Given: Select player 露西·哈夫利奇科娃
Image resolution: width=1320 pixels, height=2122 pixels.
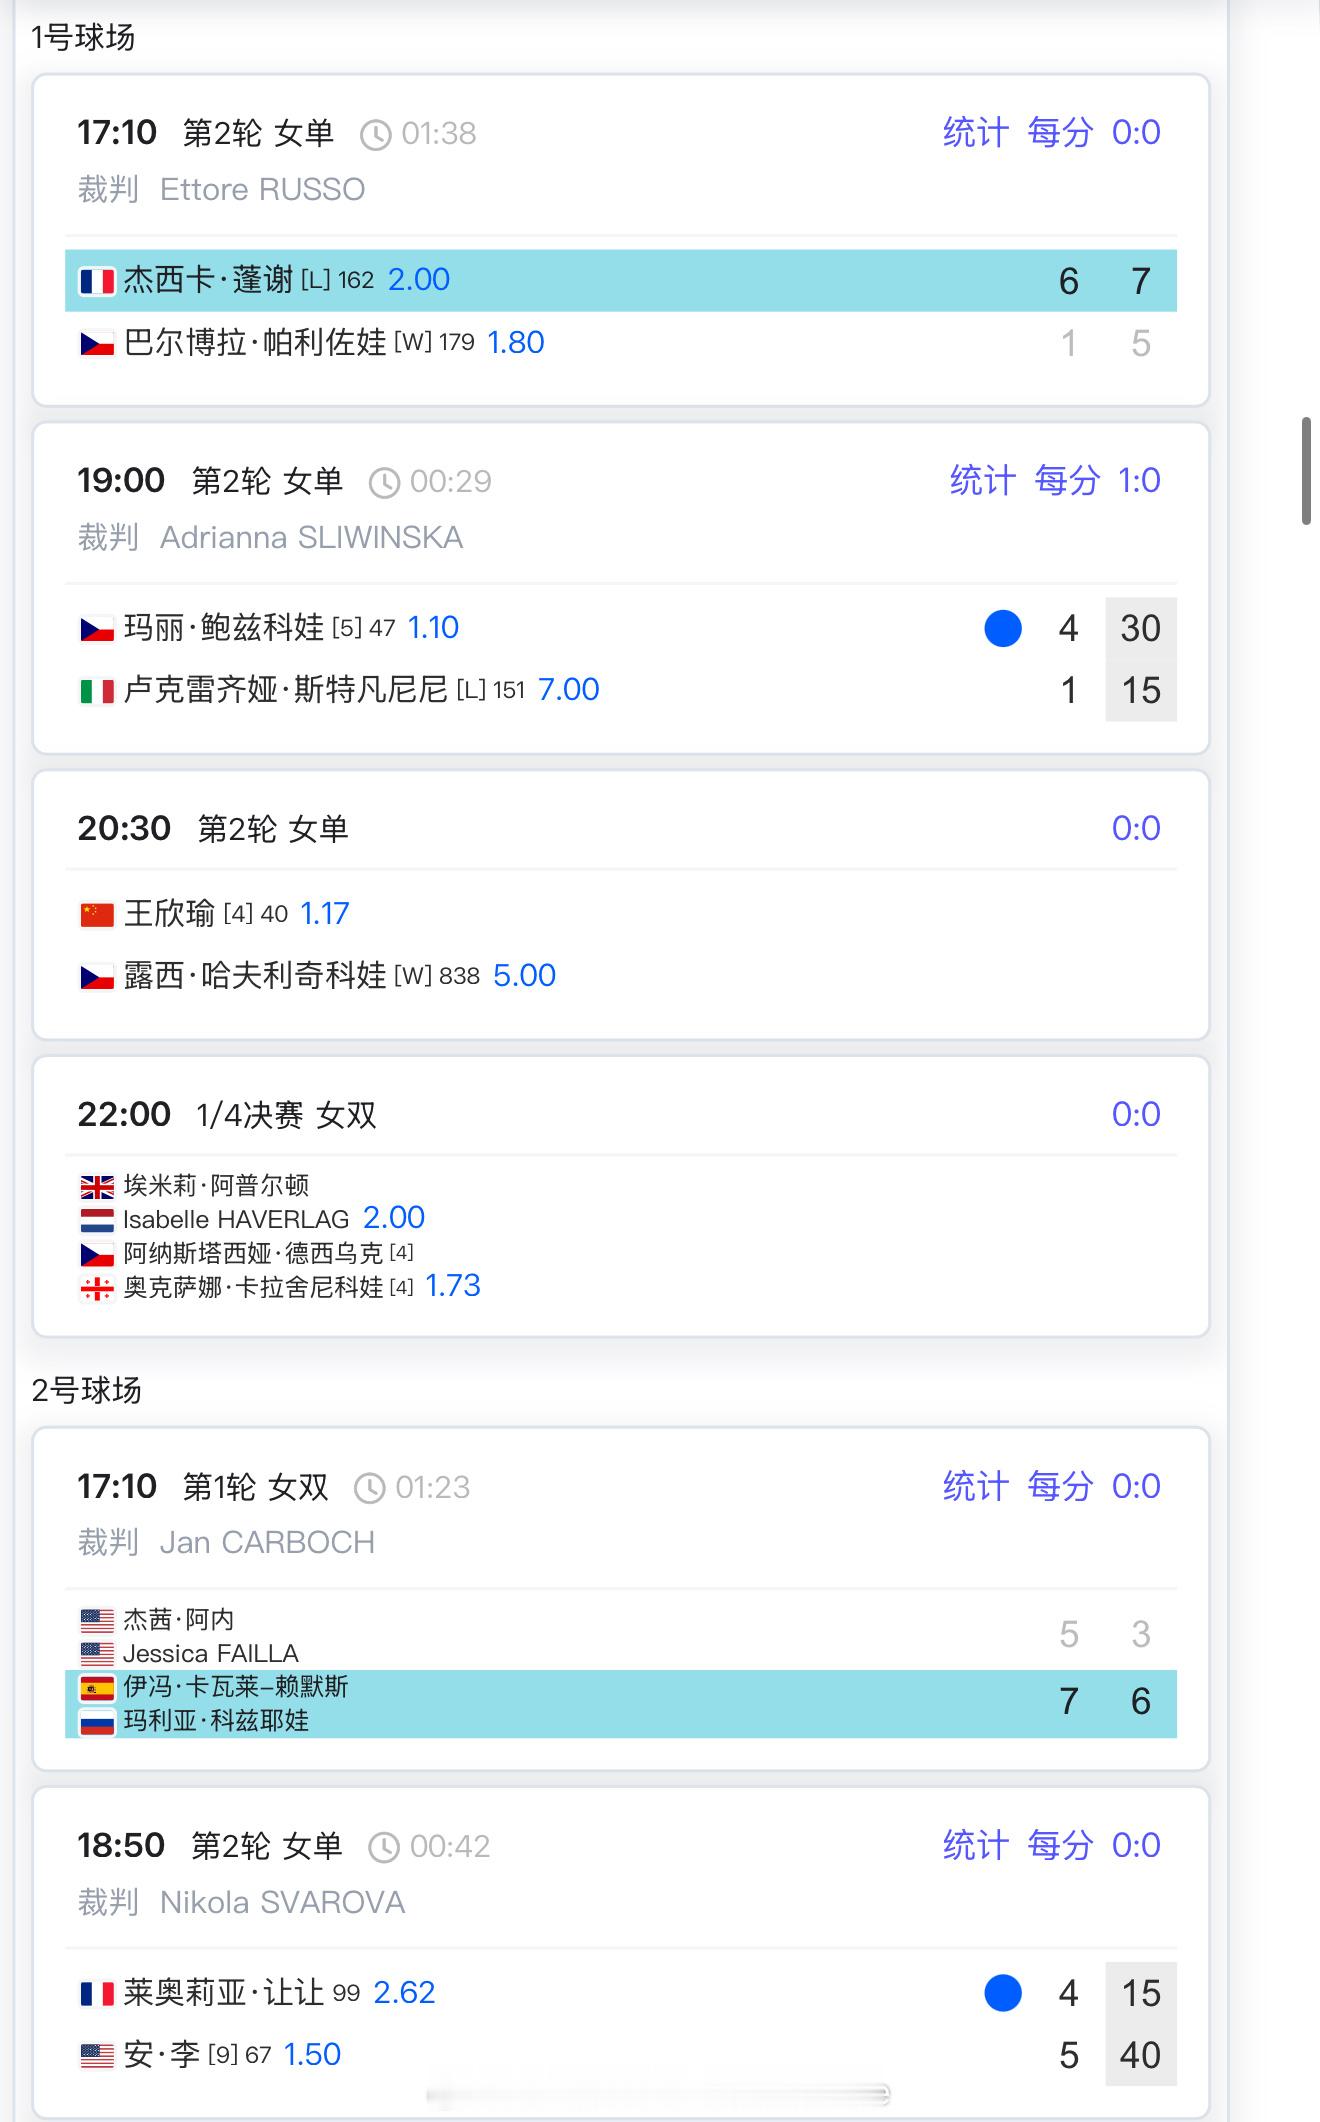Looking at the screenshot, I should (255, 975).
